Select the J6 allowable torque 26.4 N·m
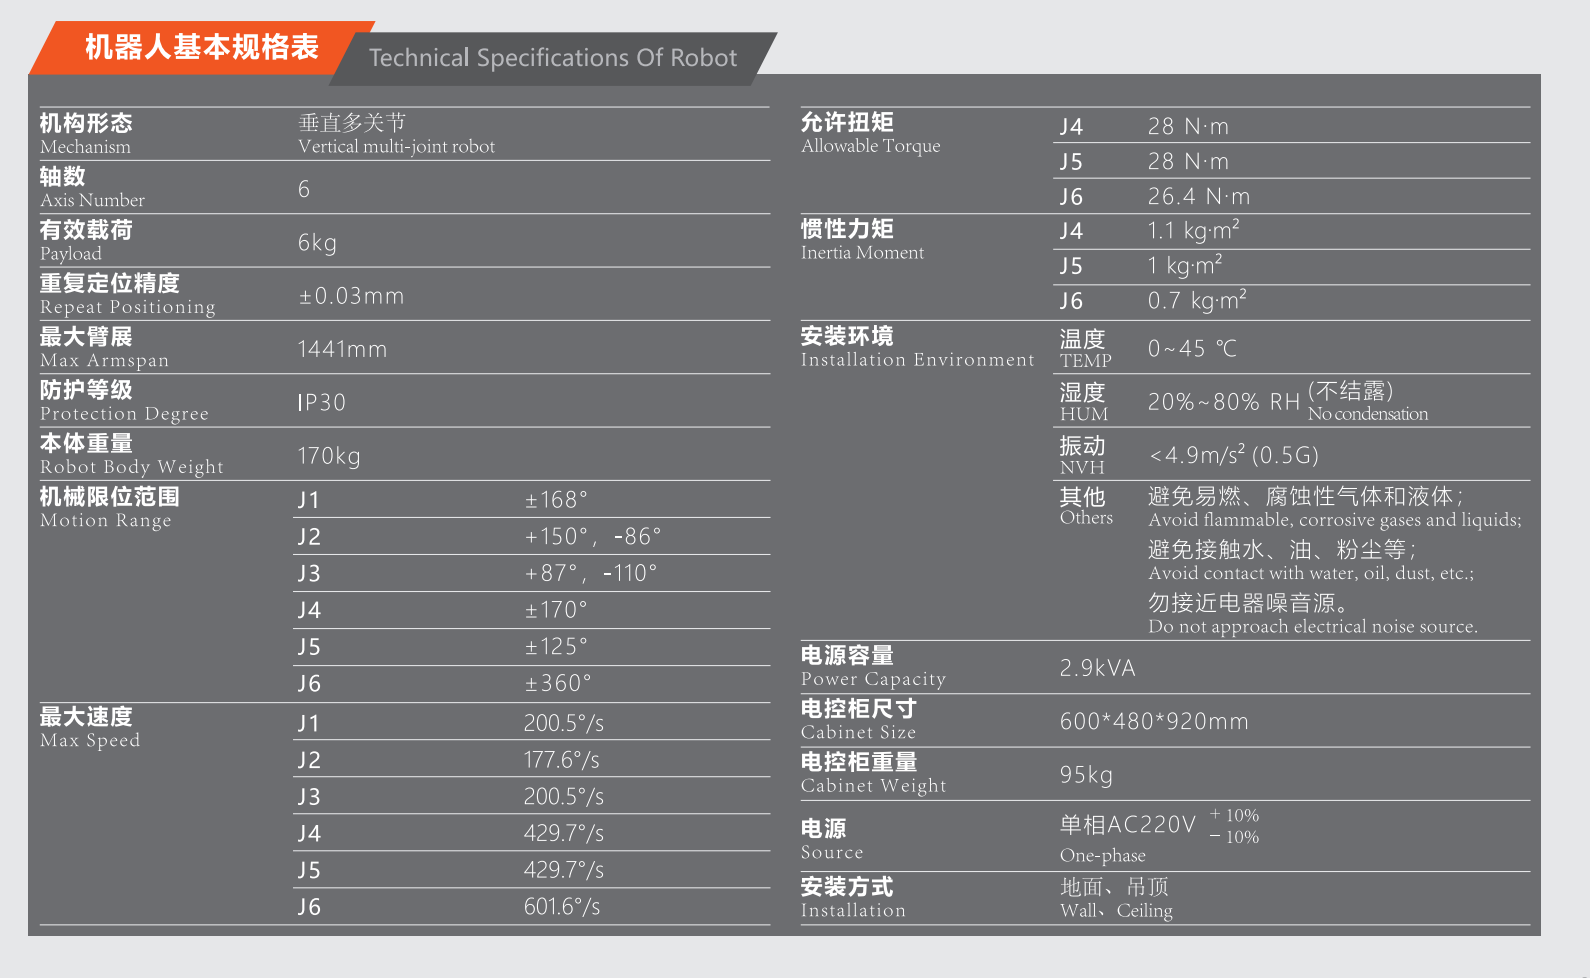The height and width of the screenshot is (978, 1590). click(1199, 197)
